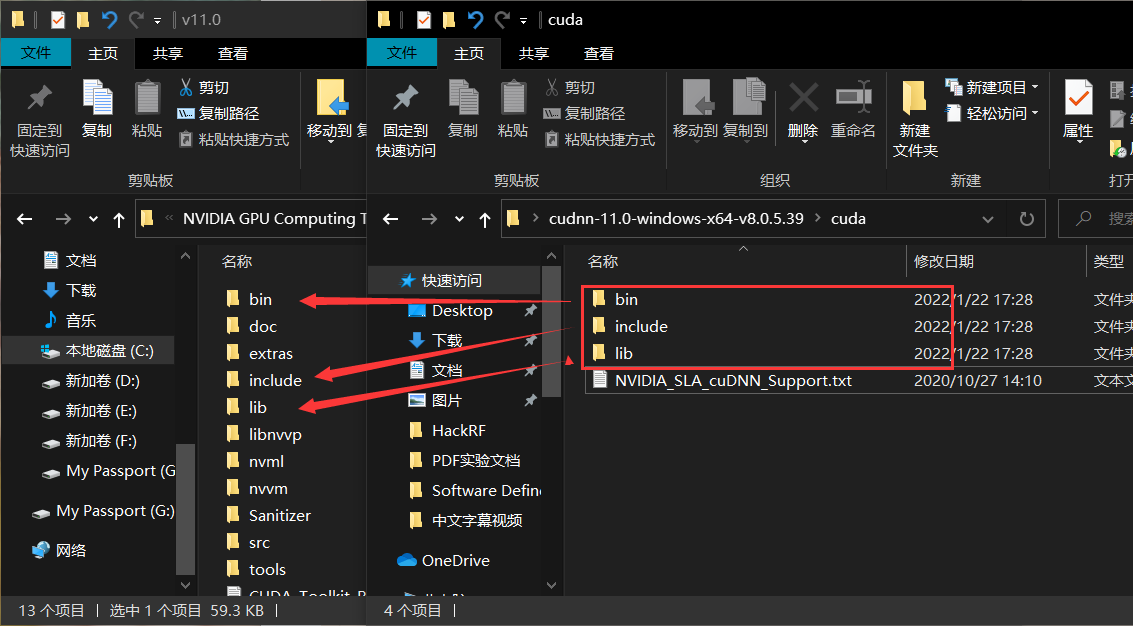The image size is (1133, 626).
Task: Open recent locations chevron in cuda window
Action: (x=459, y=219)
